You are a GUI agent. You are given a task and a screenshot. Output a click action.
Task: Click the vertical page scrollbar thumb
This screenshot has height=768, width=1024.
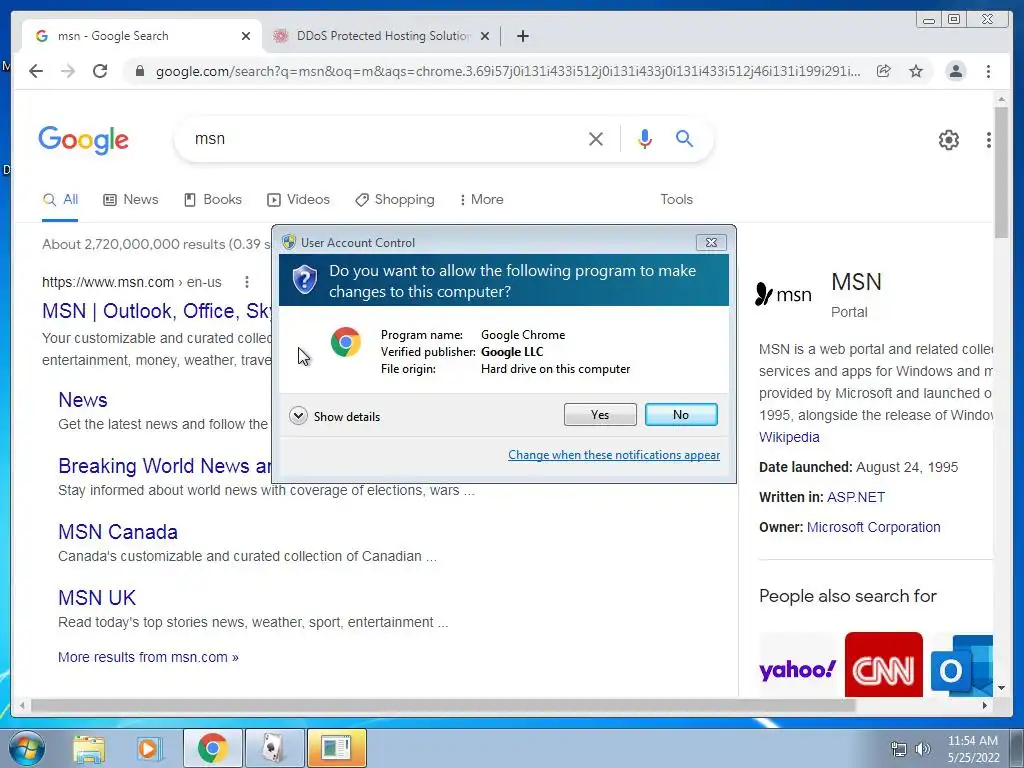pyautogui.click(x=1001, y=172)
